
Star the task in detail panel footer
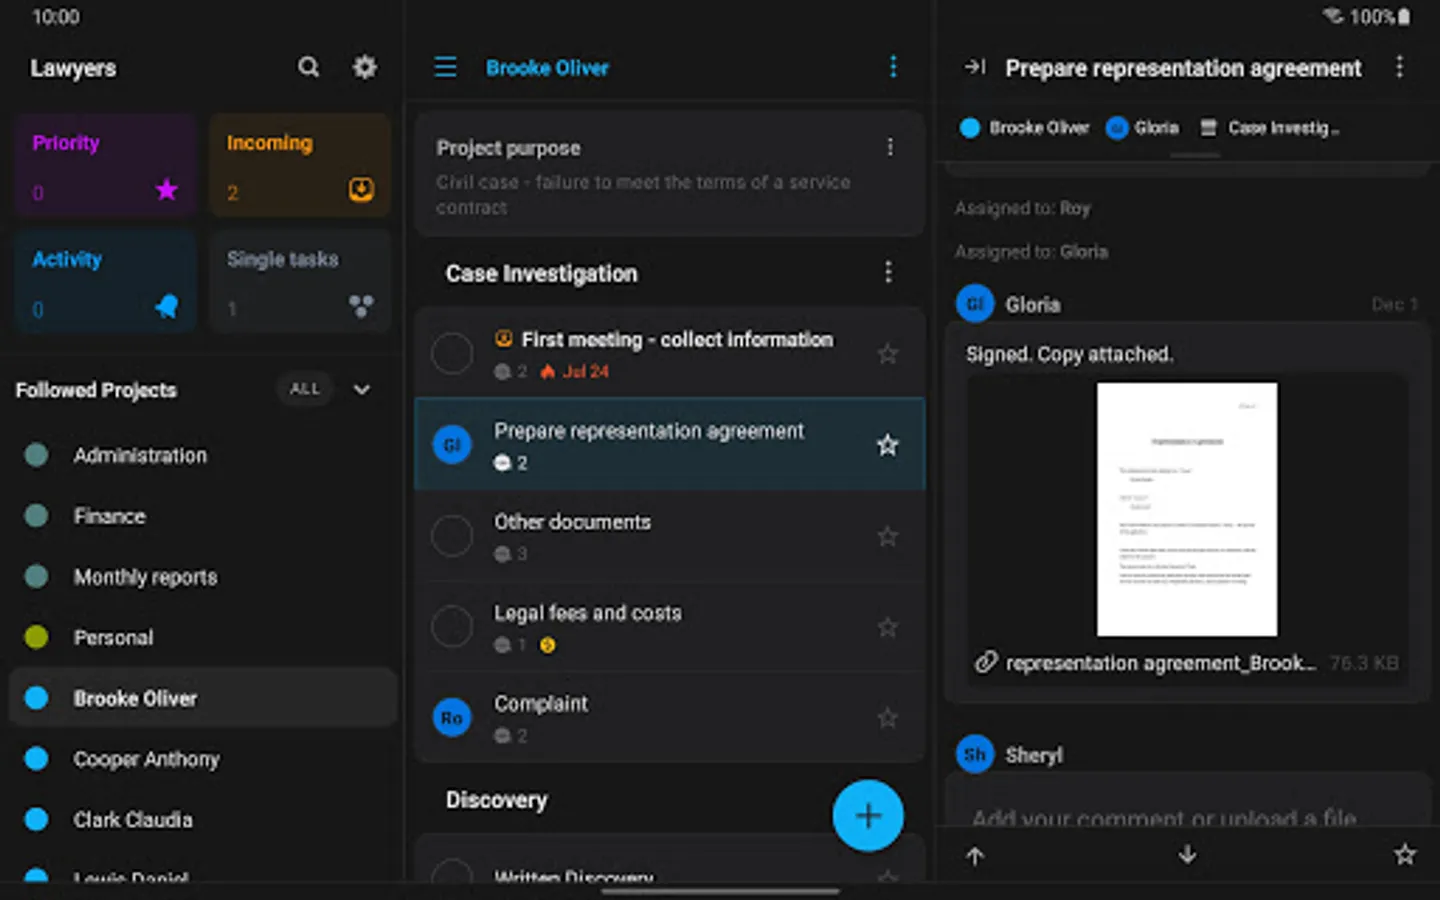pos(1405,854)
